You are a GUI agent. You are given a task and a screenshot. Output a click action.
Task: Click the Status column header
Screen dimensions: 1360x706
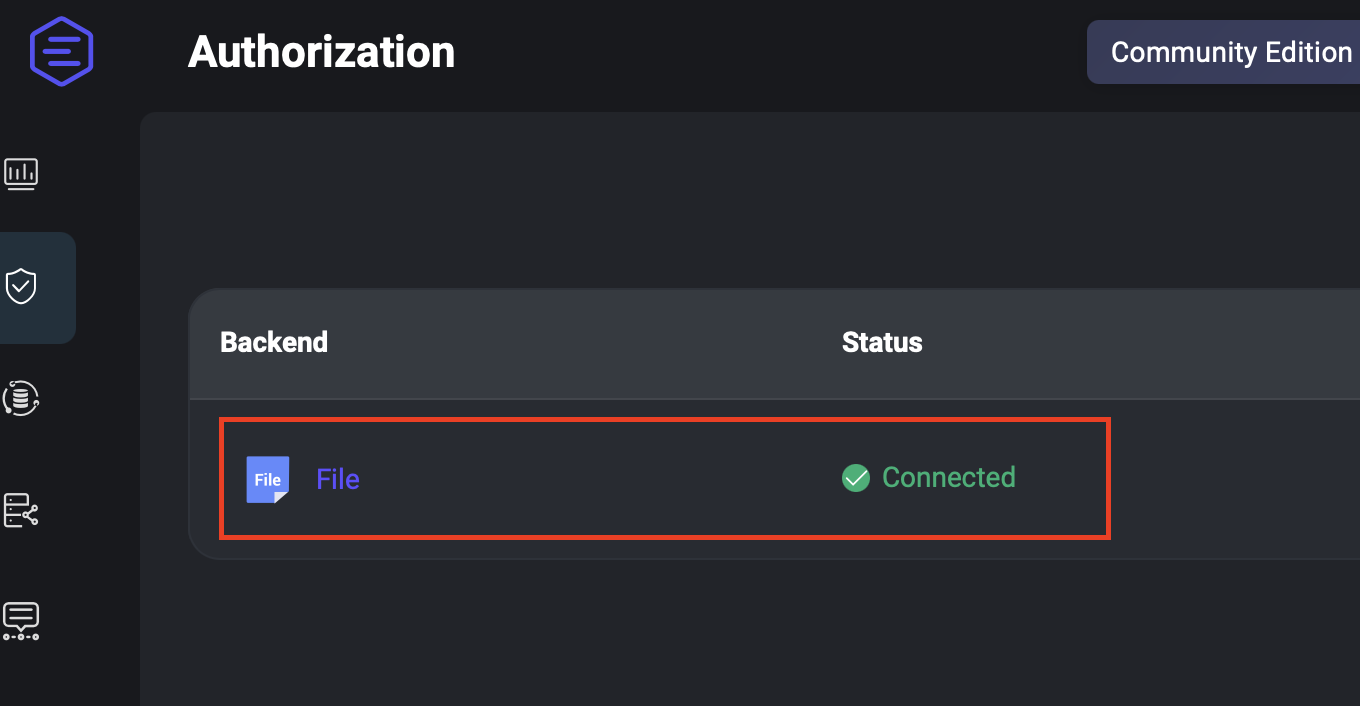click(882, 342)
